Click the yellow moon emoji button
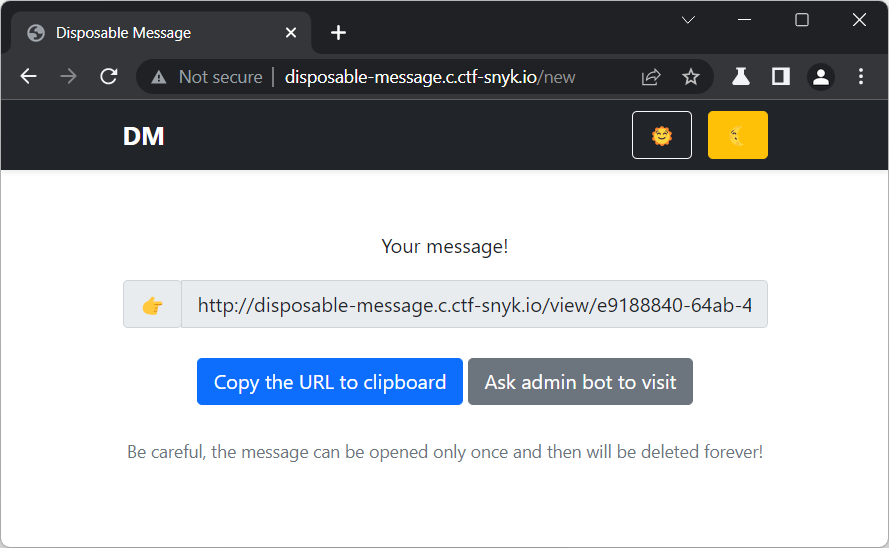 point(737,135)
